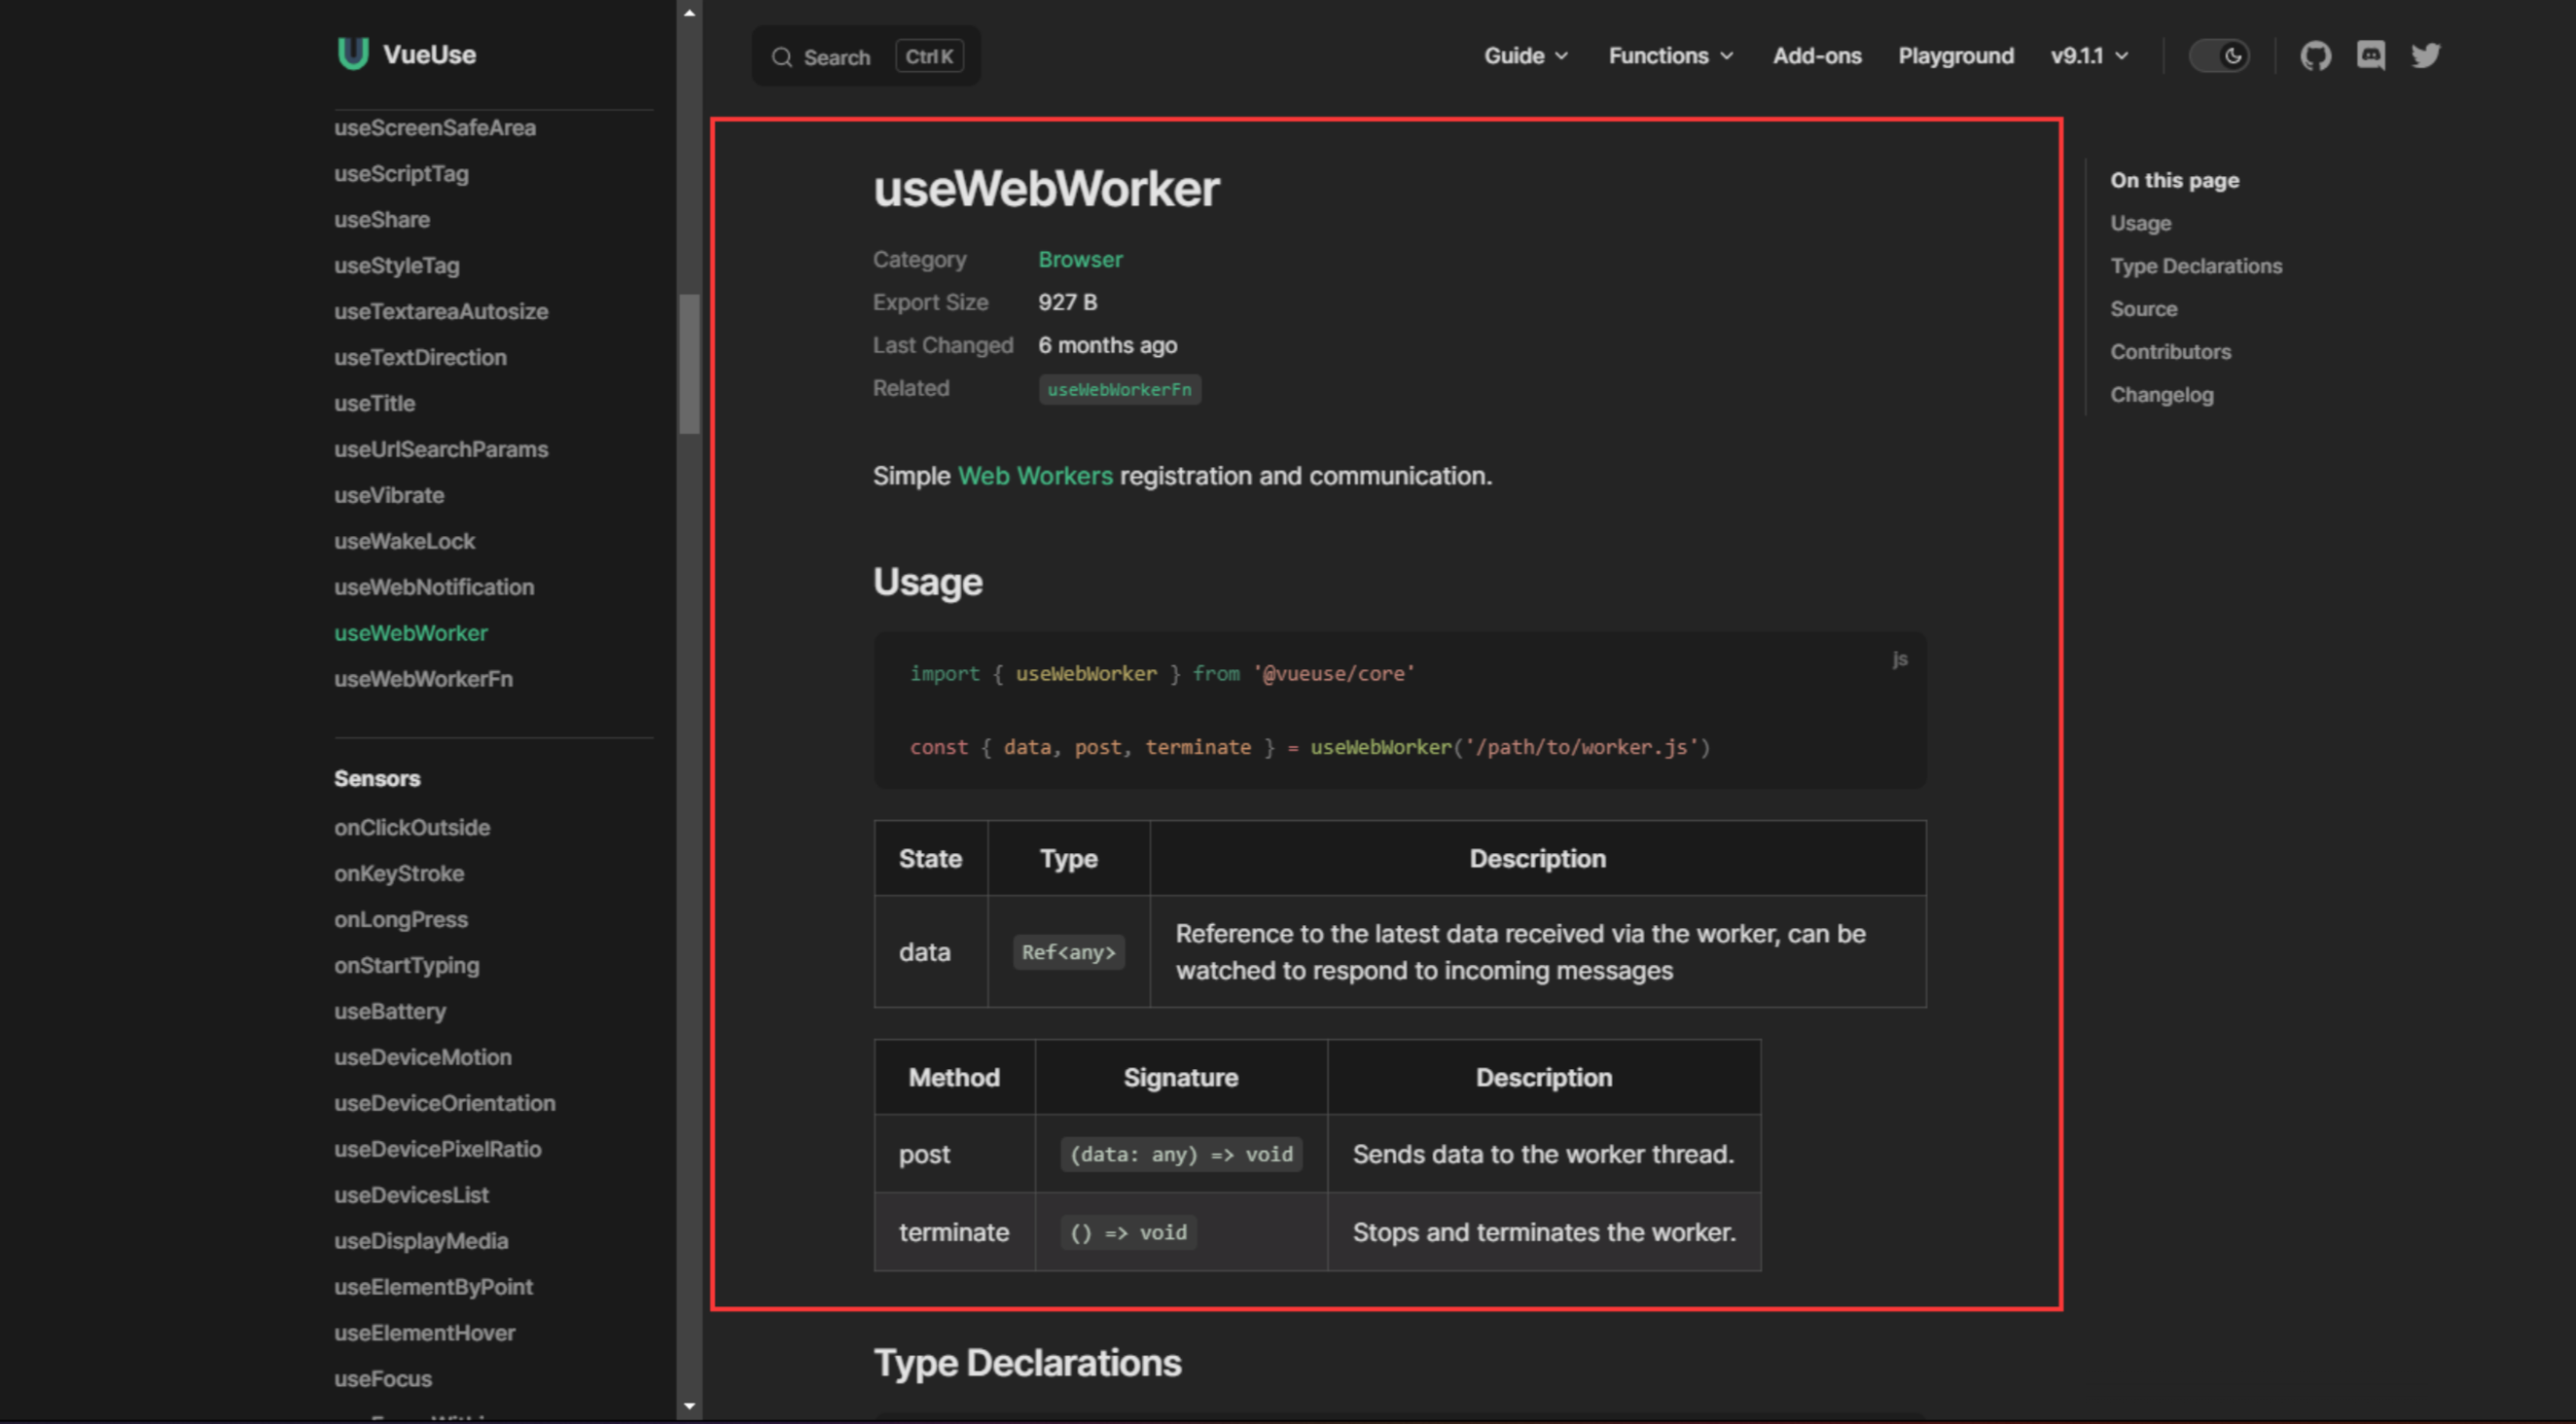Follow the Web Workers link
Image resolution: width=2576 pixels, height=1424 pixels.
1035,476
